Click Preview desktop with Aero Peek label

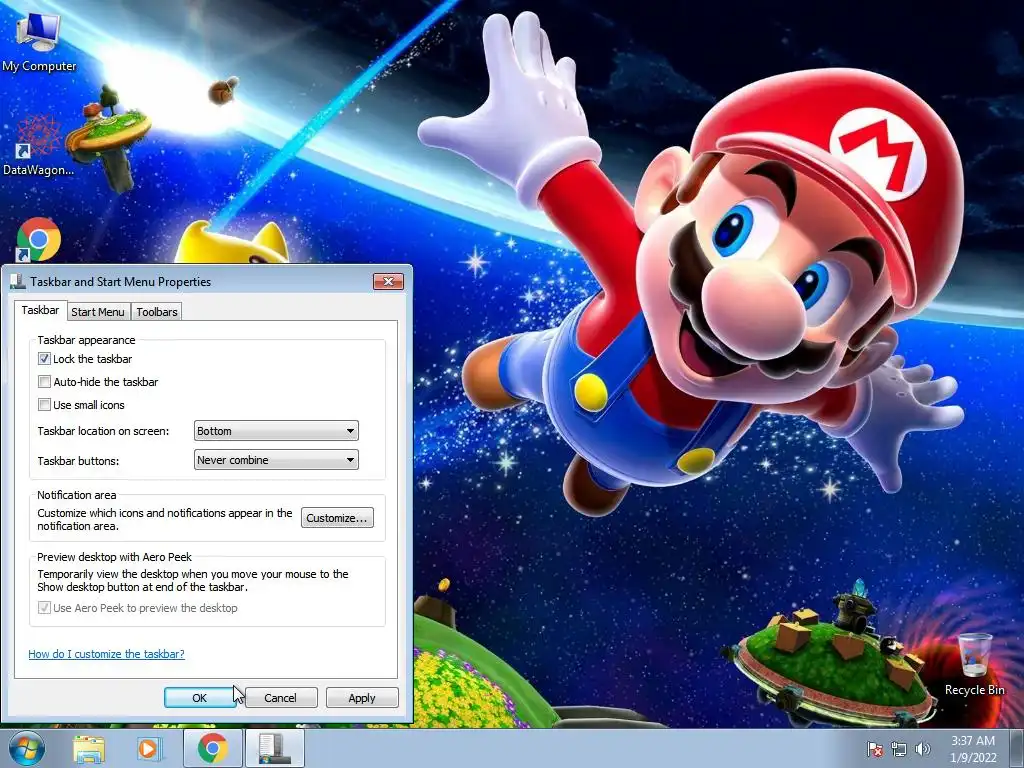click(114, 557)
